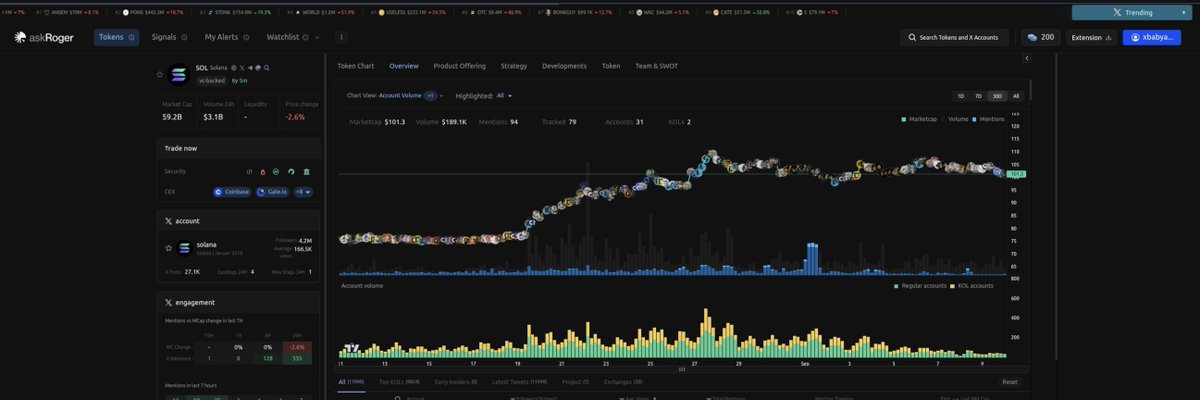Viewport: 1200px width, 400px height.
Task: Open the Product Offering tab
Action: [459, 66]
